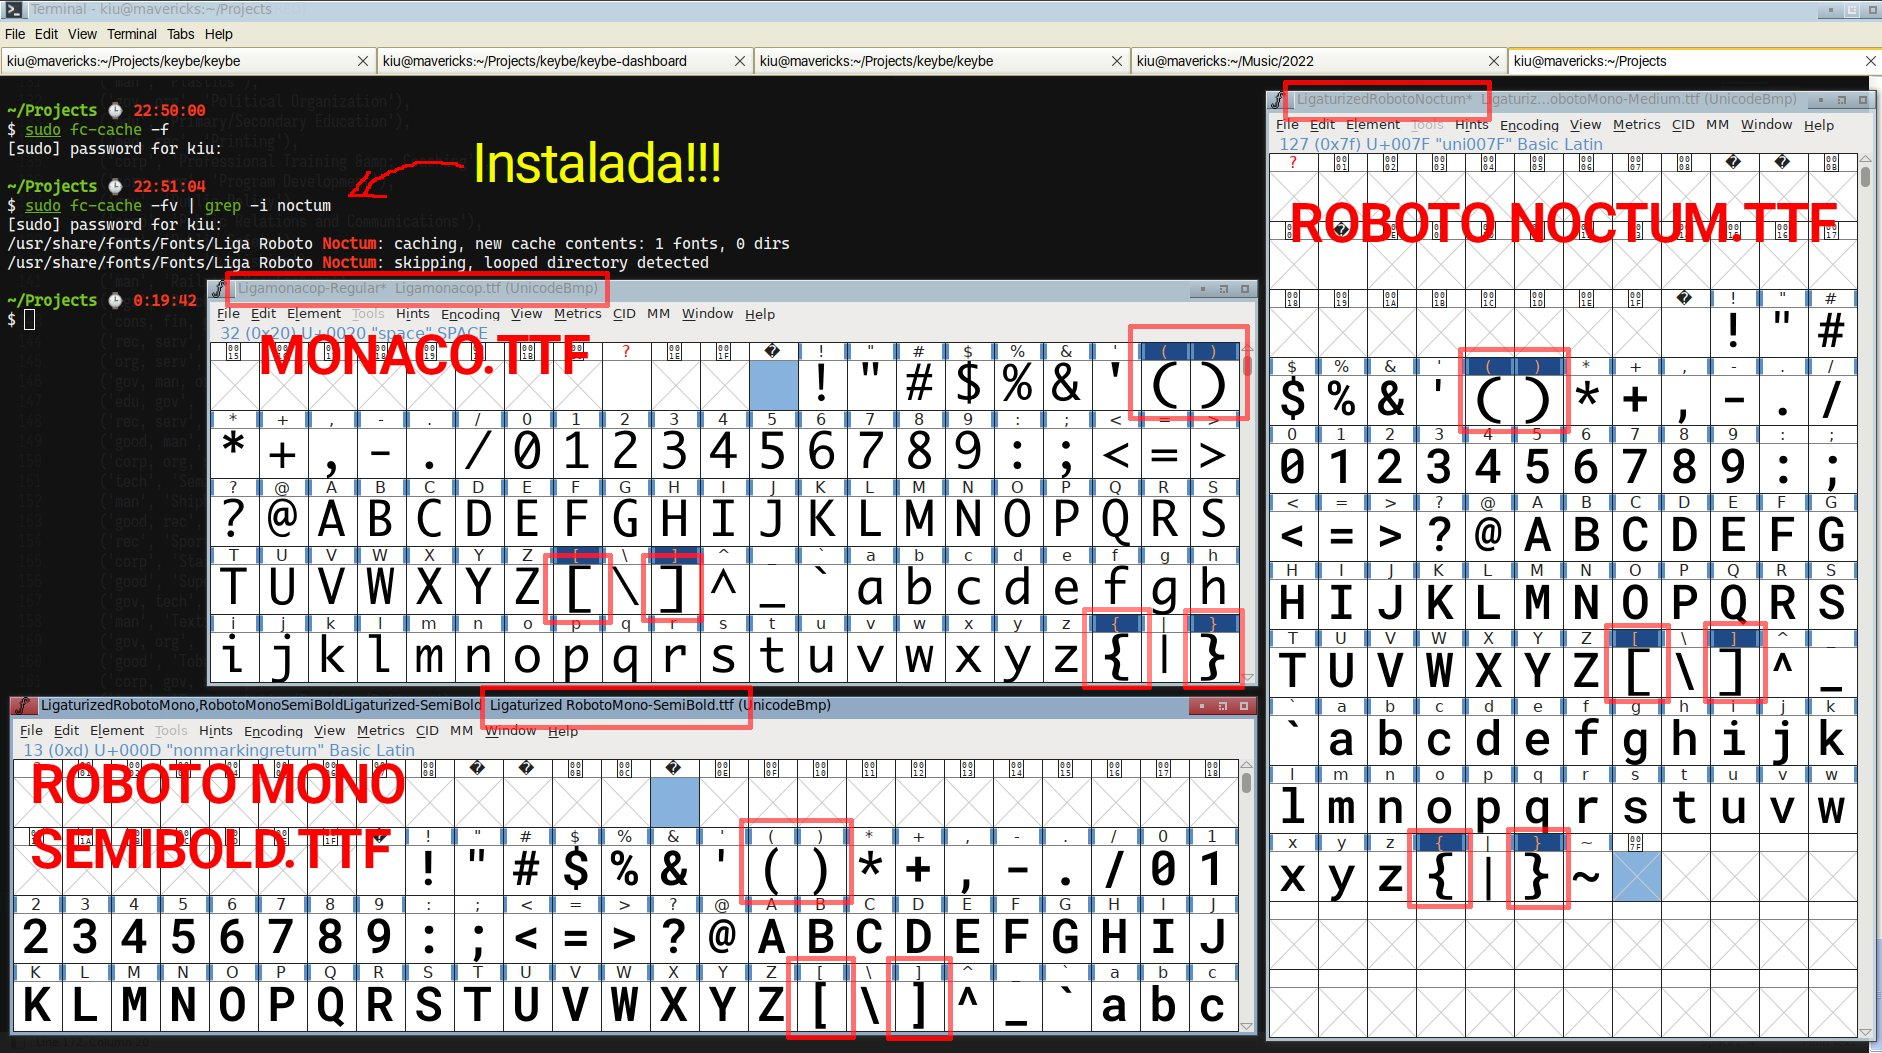Select the 'Q' glyph in Roboto Noctum window
1882x1053 pixels.
[x=1733, y=603]
